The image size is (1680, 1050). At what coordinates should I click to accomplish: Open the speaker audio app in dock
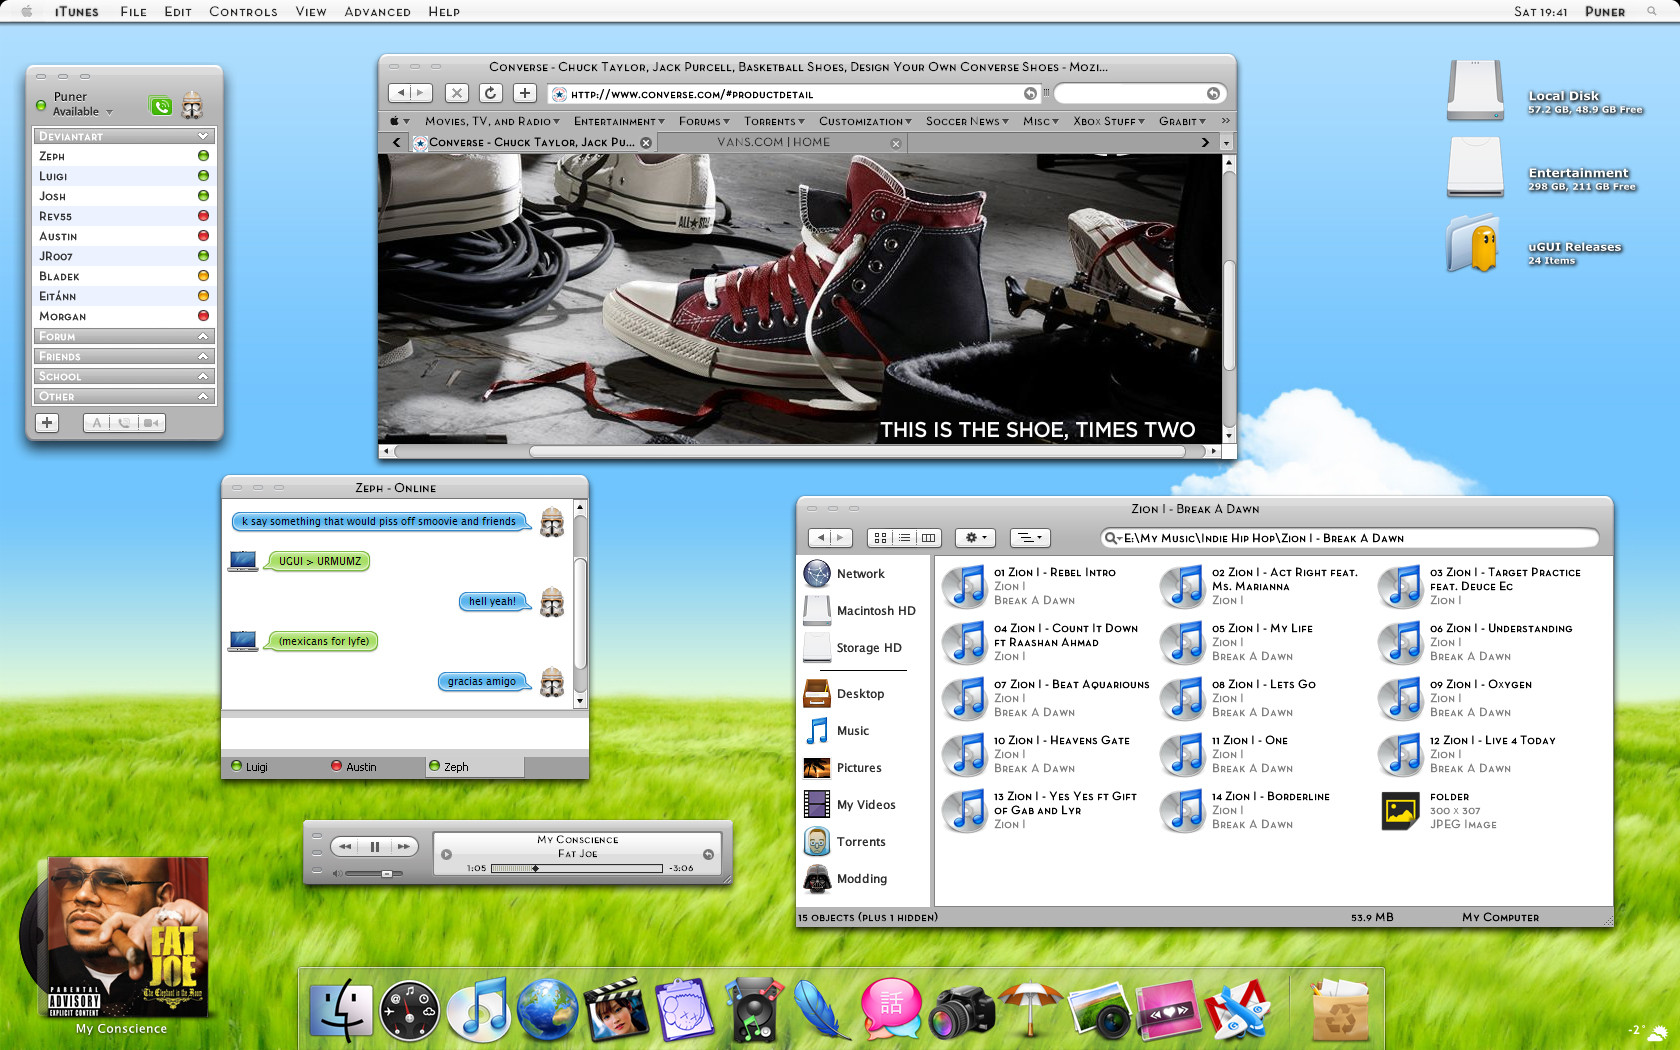click(755, 1010)
